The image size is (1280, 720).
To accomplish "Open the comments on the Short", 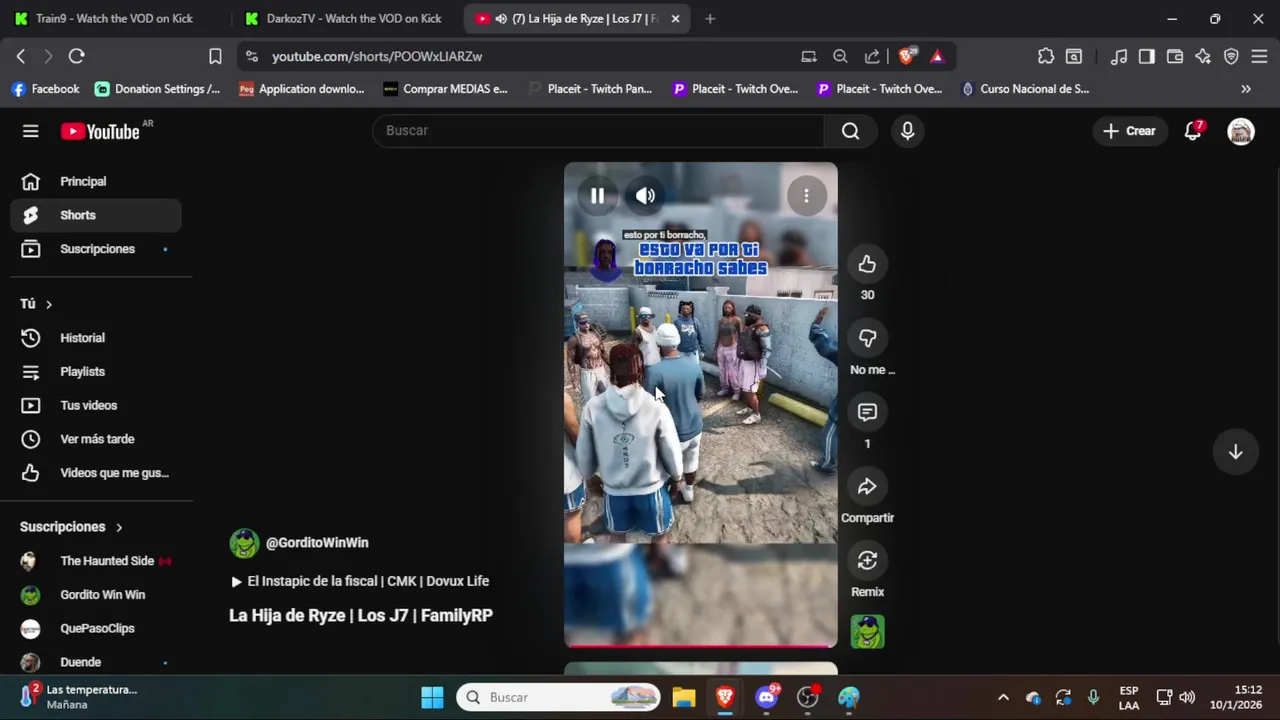I will (867, 412).
